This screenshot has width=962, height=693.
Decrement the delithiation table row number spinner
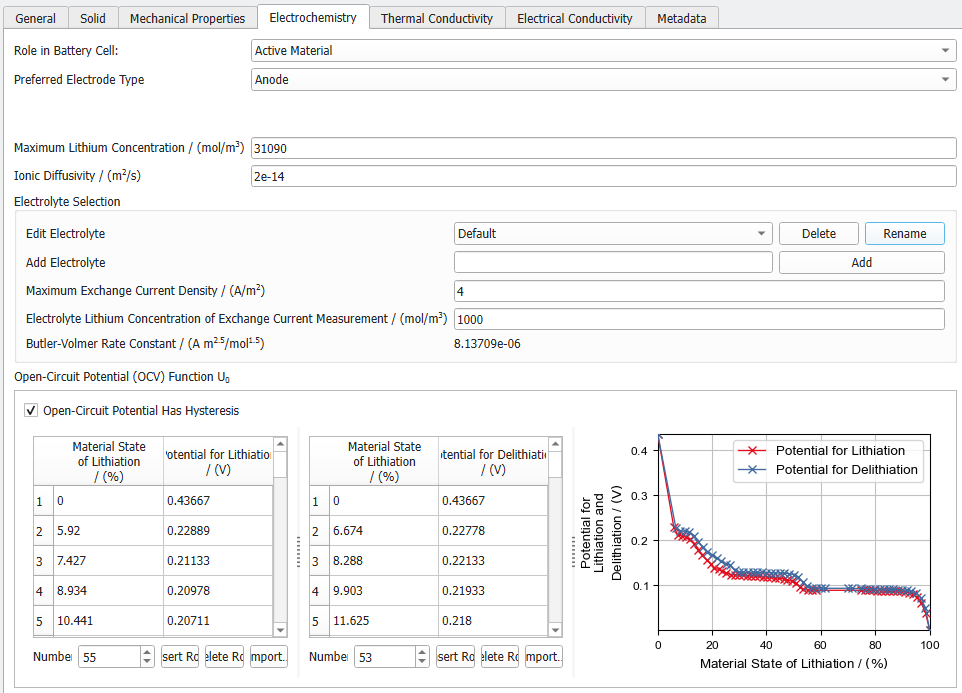tap(422, 662)
